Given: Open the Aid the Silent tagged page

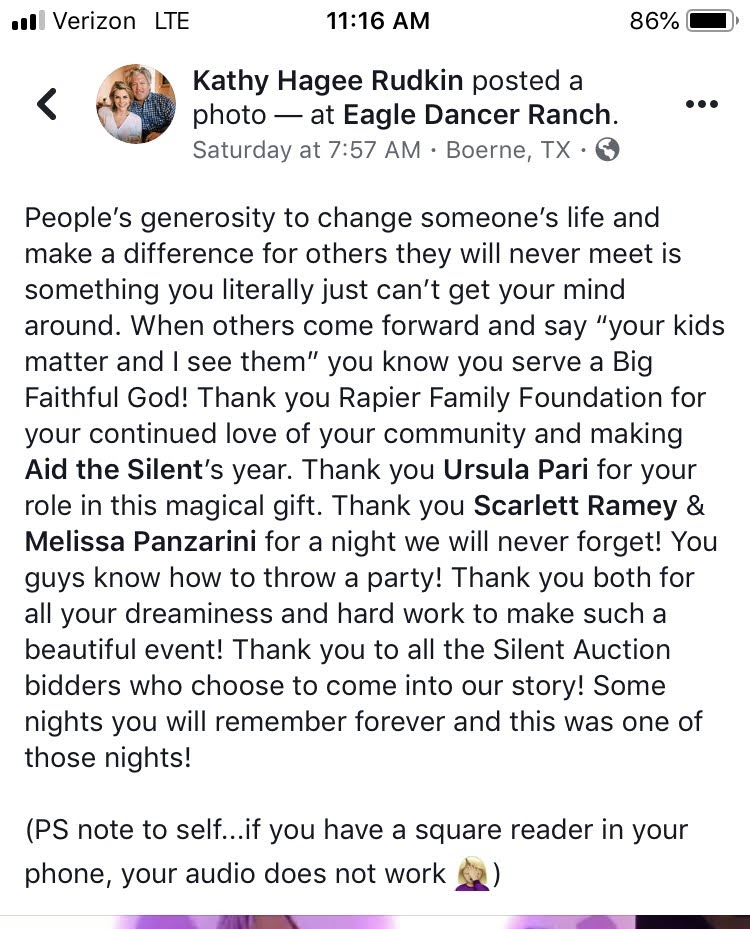Looking at the screenshot, I should click(114, 470).
